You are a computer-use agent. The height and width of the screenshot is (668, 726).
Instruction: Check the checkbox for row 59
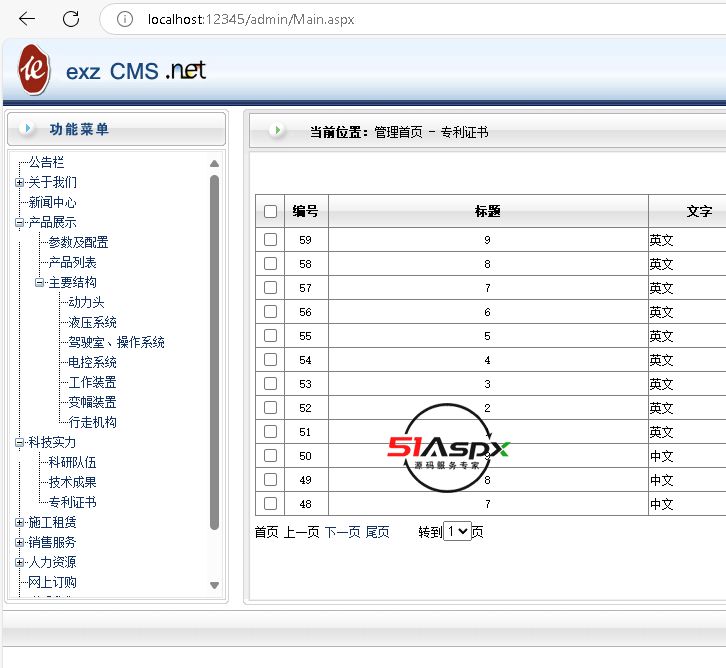[x=270, y=240]
